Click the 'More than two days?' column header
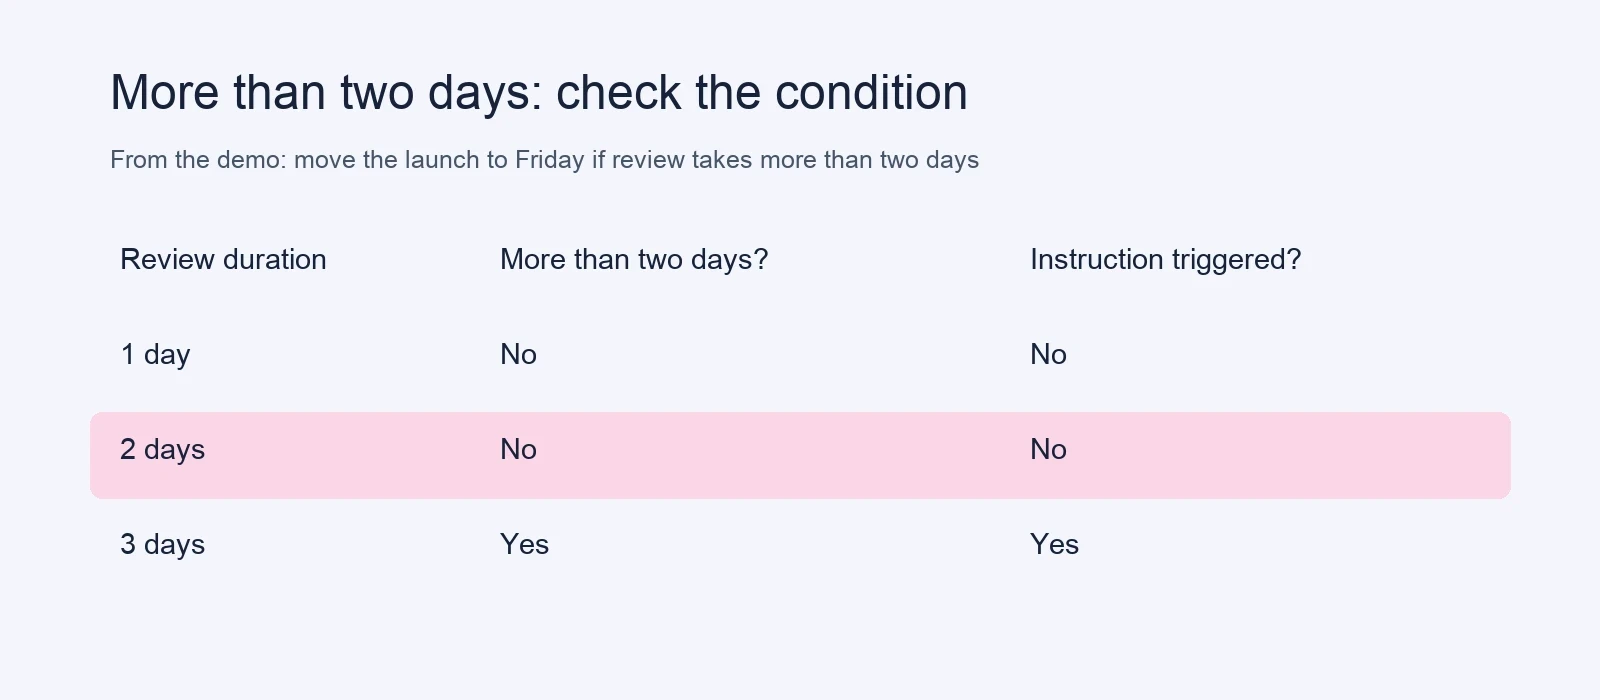 pos(634,259)
